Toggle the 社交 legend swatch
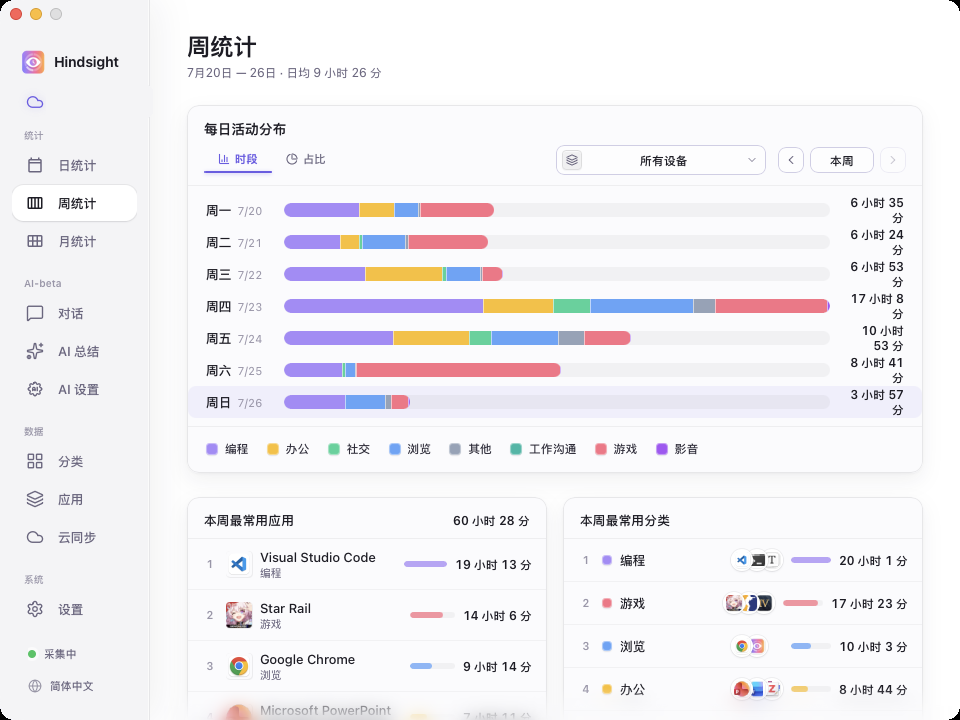960x720 pixels. pyautogui.click(x=334, y=449)
